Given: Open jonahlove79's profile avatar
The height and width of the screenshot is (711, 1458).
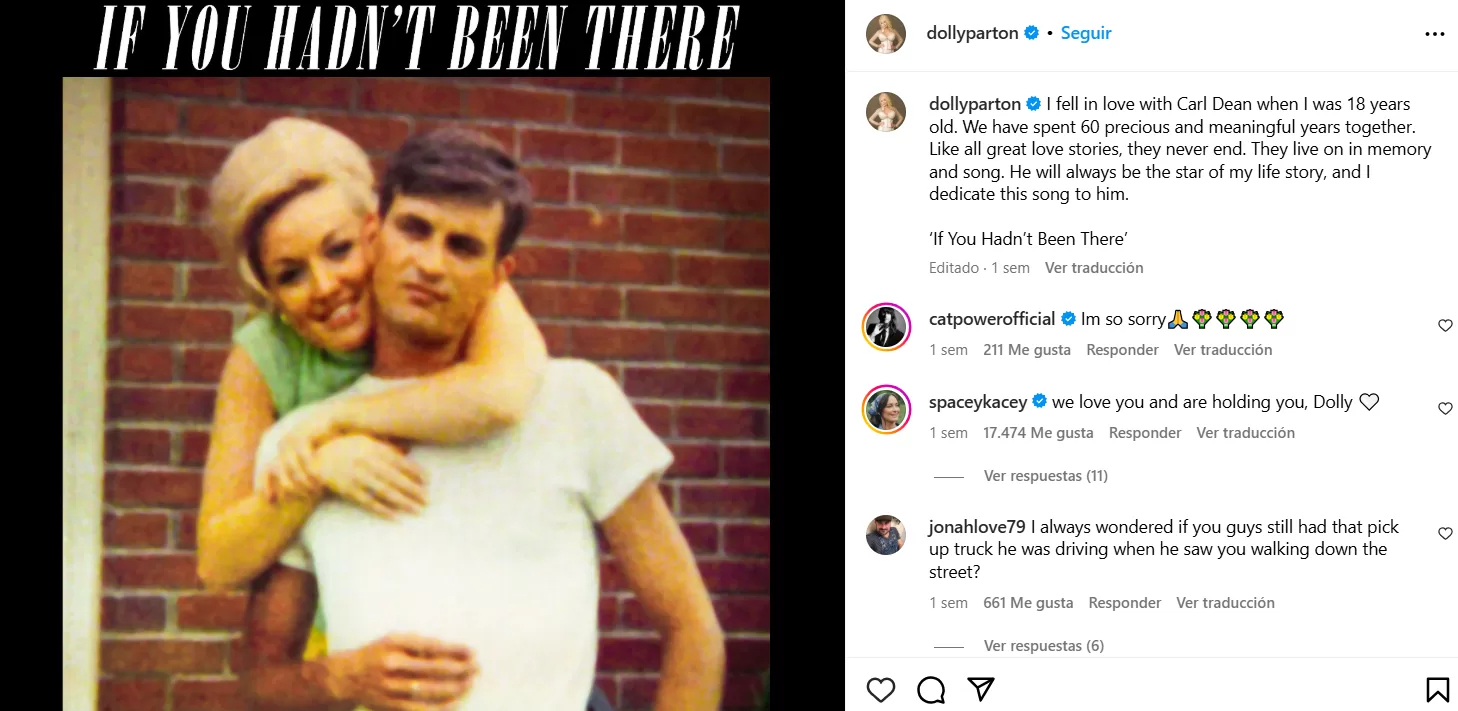Looking at the screenshot, I should [x=886, y=535].
